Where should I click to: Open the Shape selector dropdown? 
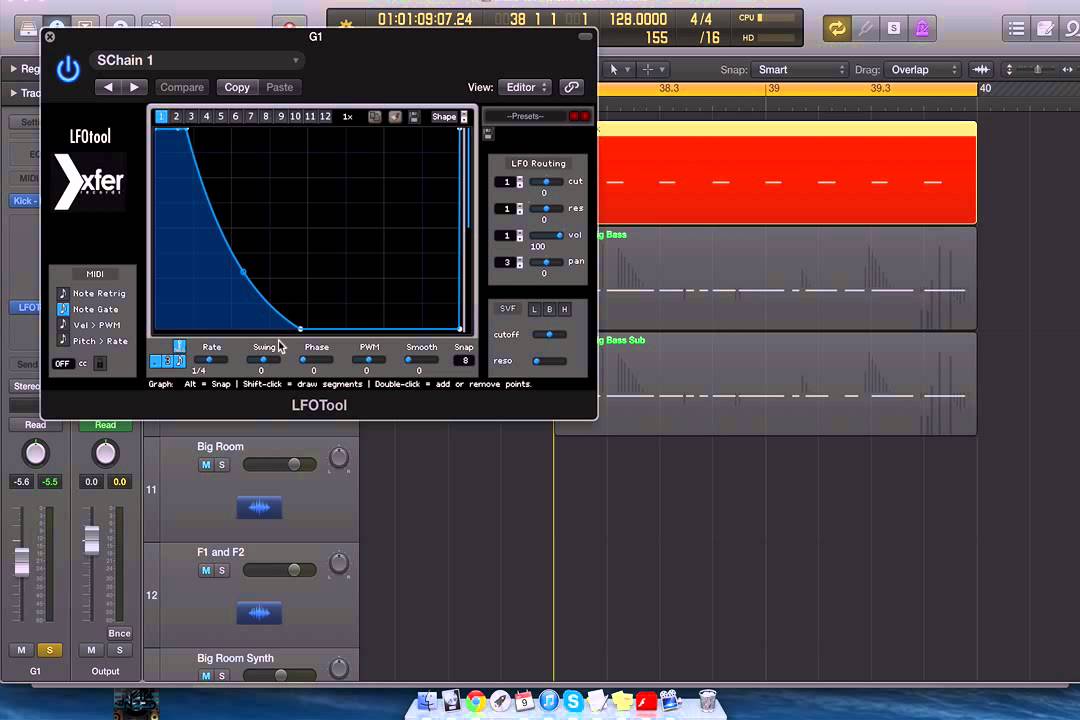click(x=449, y=116)
